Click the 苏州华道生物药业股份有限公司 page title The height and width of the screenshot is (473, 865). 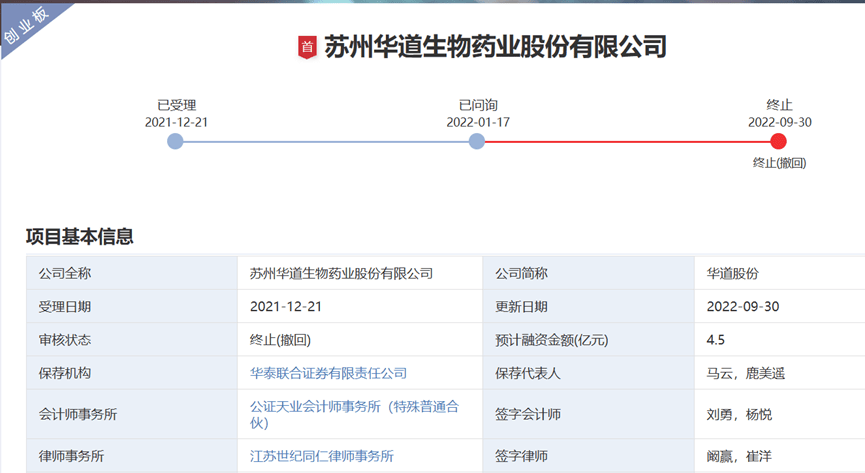[x=495, y=47]
